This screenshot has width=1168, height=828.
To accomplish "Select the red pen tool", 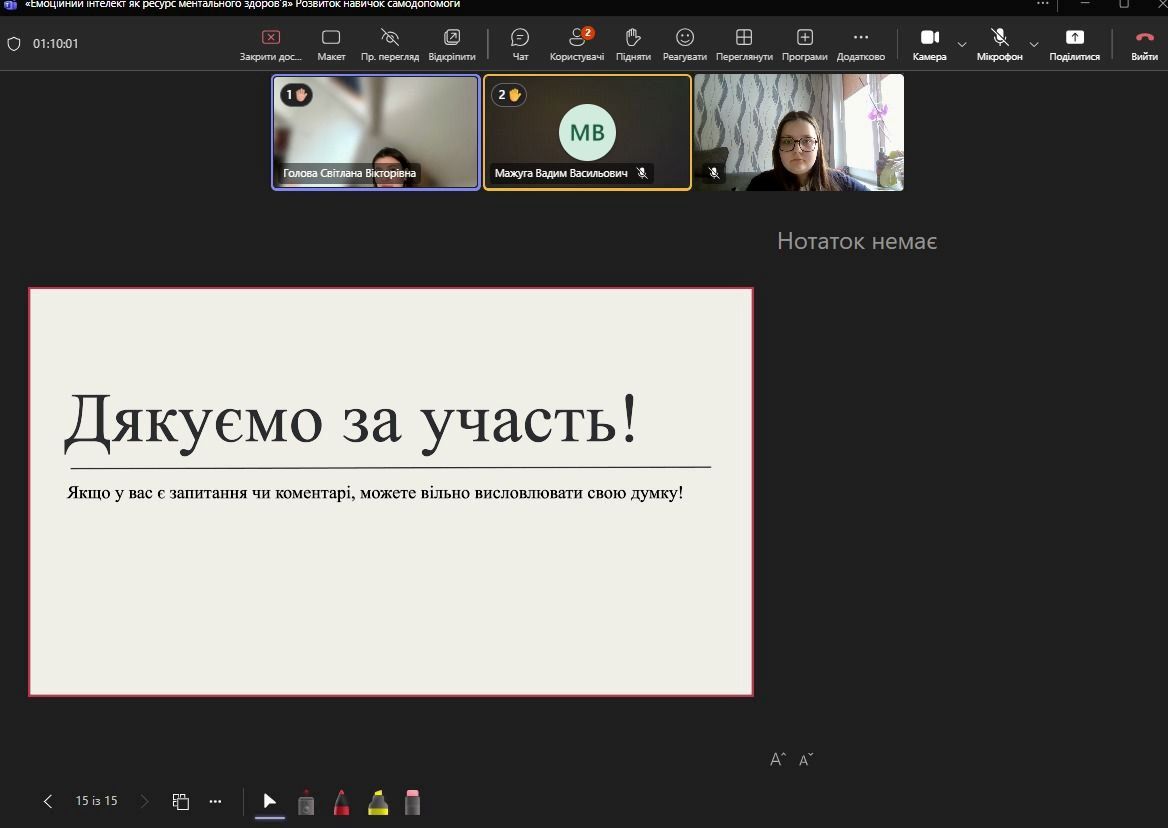I will [x=342, y=802].
